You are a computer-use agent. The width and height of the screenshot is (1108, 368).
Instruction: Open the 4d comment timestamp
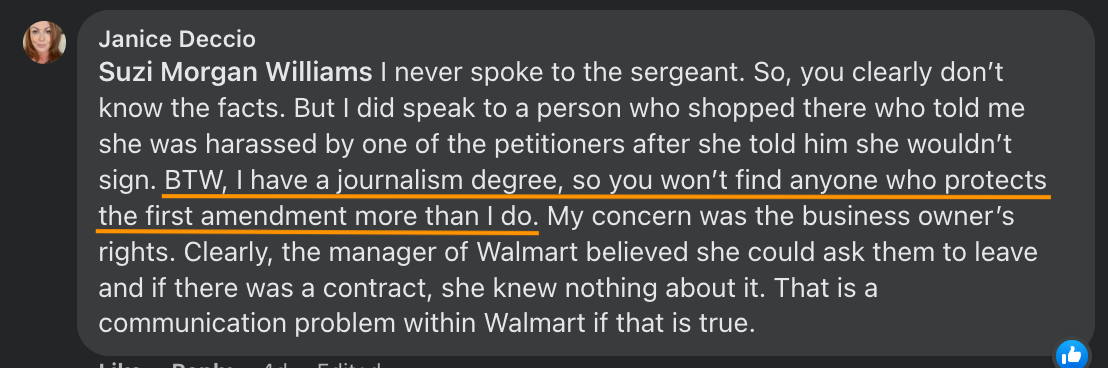point(274,364)
